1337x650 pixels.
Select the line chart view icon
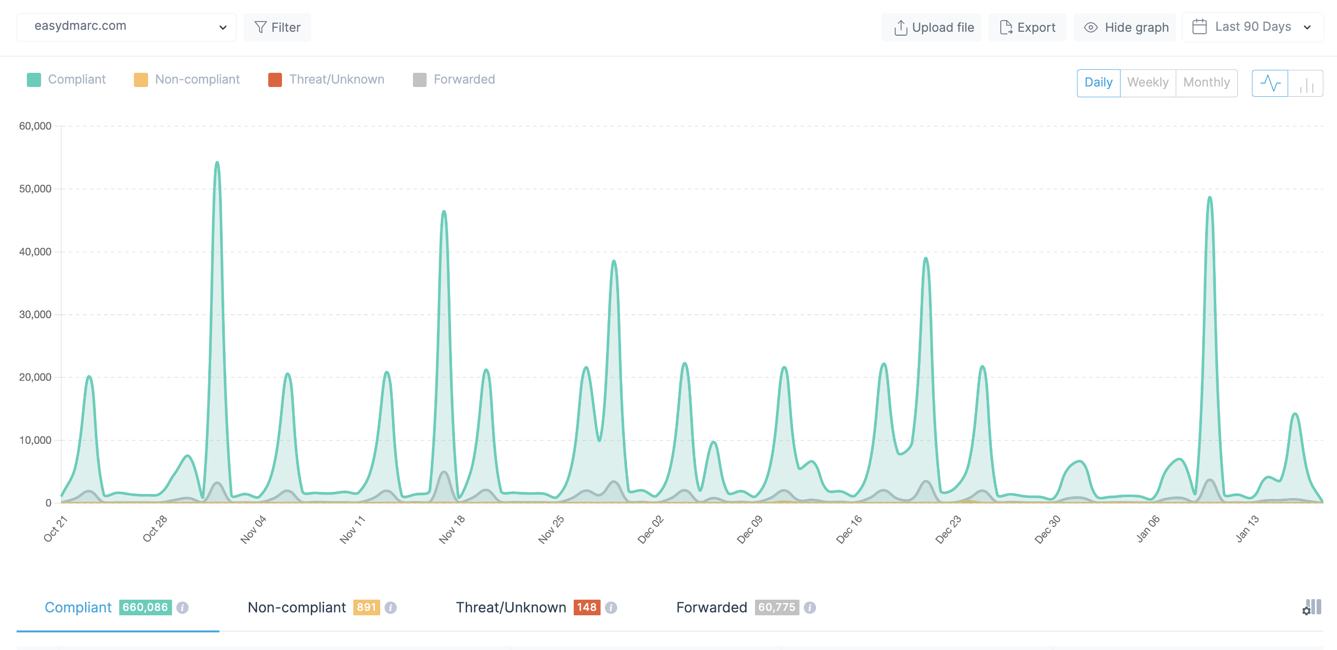click(1270, 83)
